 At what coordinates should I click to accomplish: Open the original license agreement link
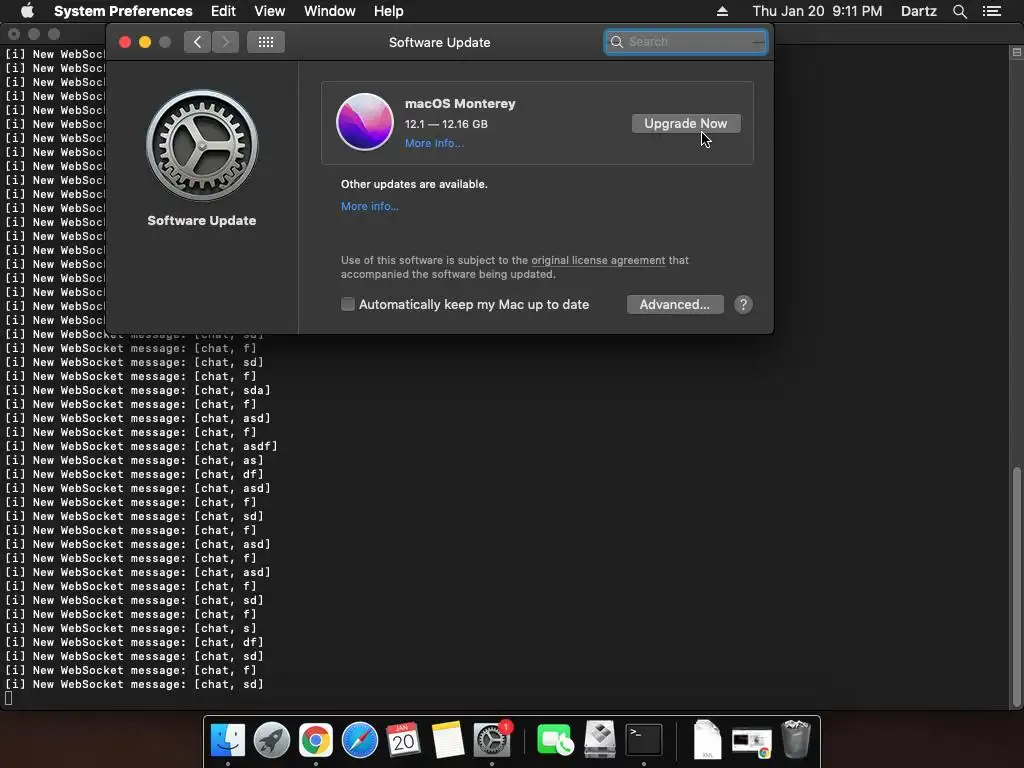598,260
